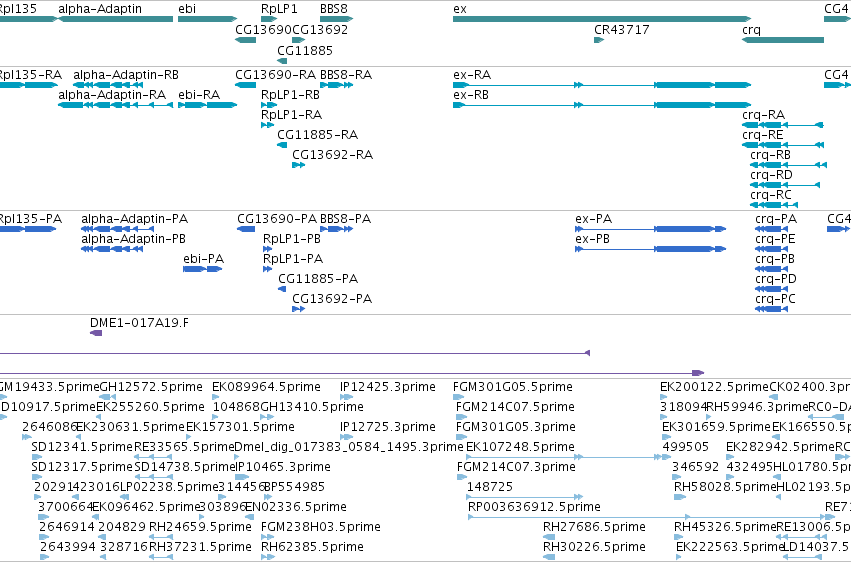
Task: Select the ex-RA transcript label
Action: (x=472, y=74)
